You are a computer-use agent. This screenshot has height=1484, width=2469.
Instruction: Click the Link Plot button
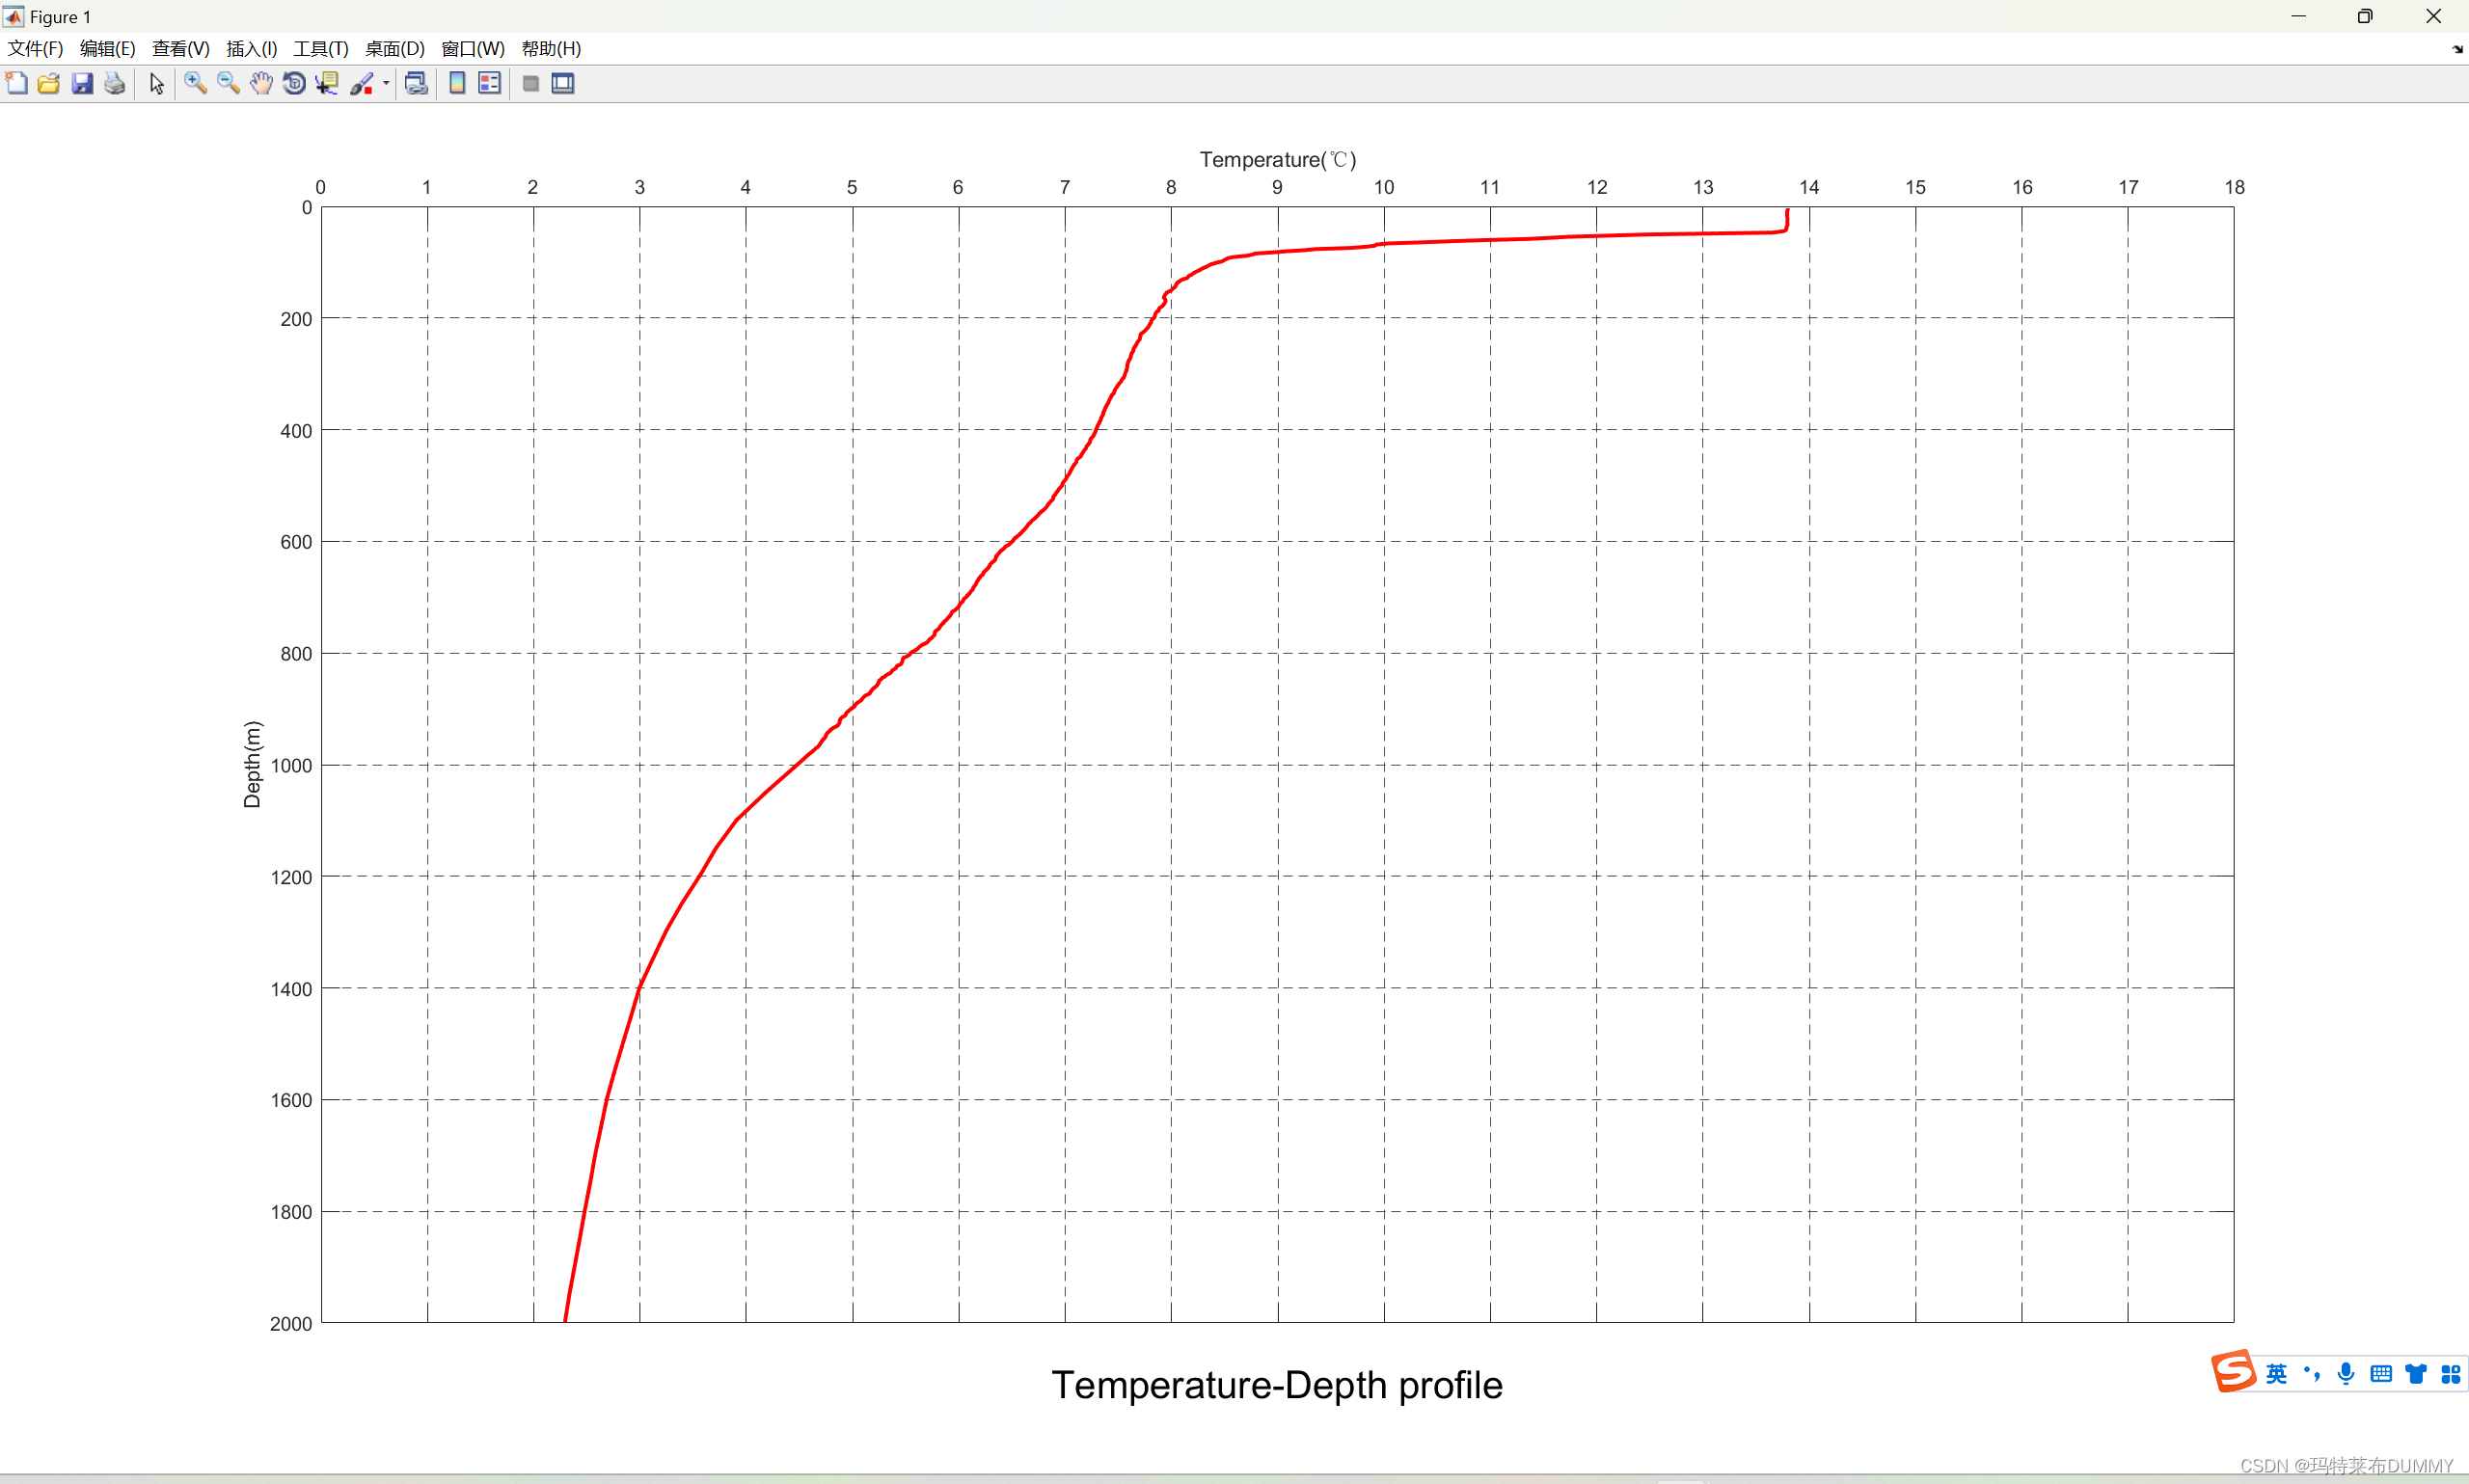tap(416, 84)
